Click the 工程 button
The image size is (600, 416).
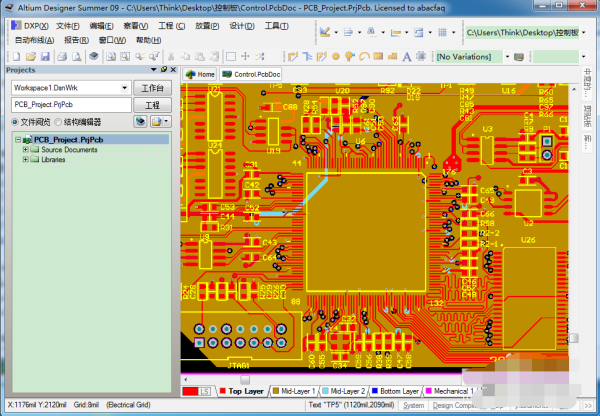152,105
